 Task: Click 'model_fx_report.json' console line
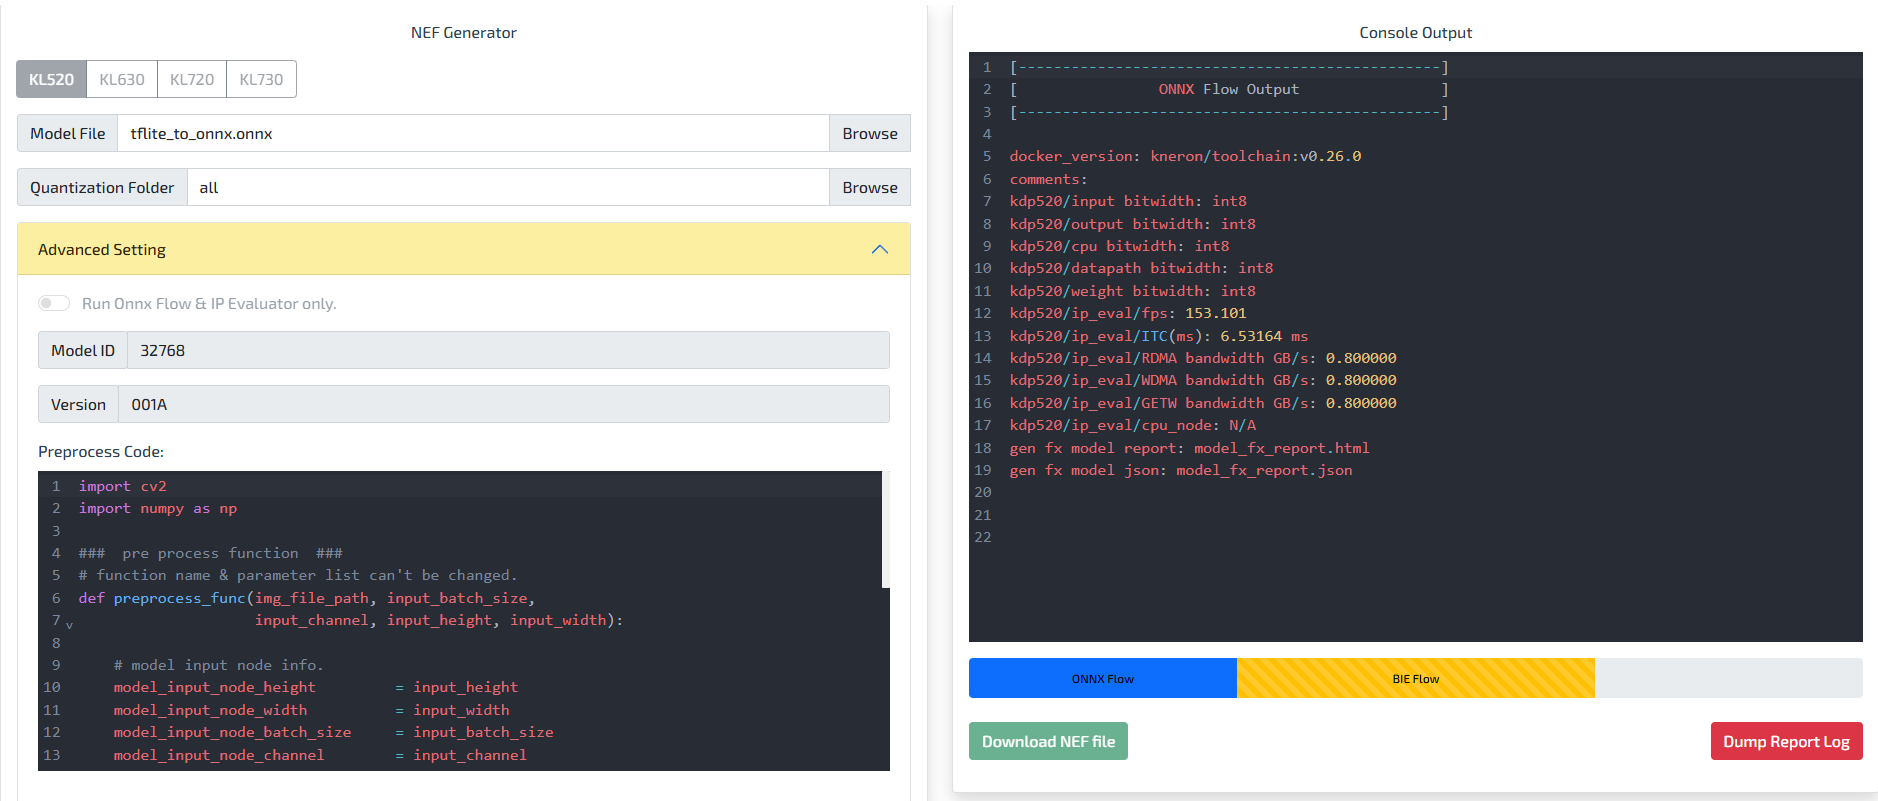pos(1181,470)
